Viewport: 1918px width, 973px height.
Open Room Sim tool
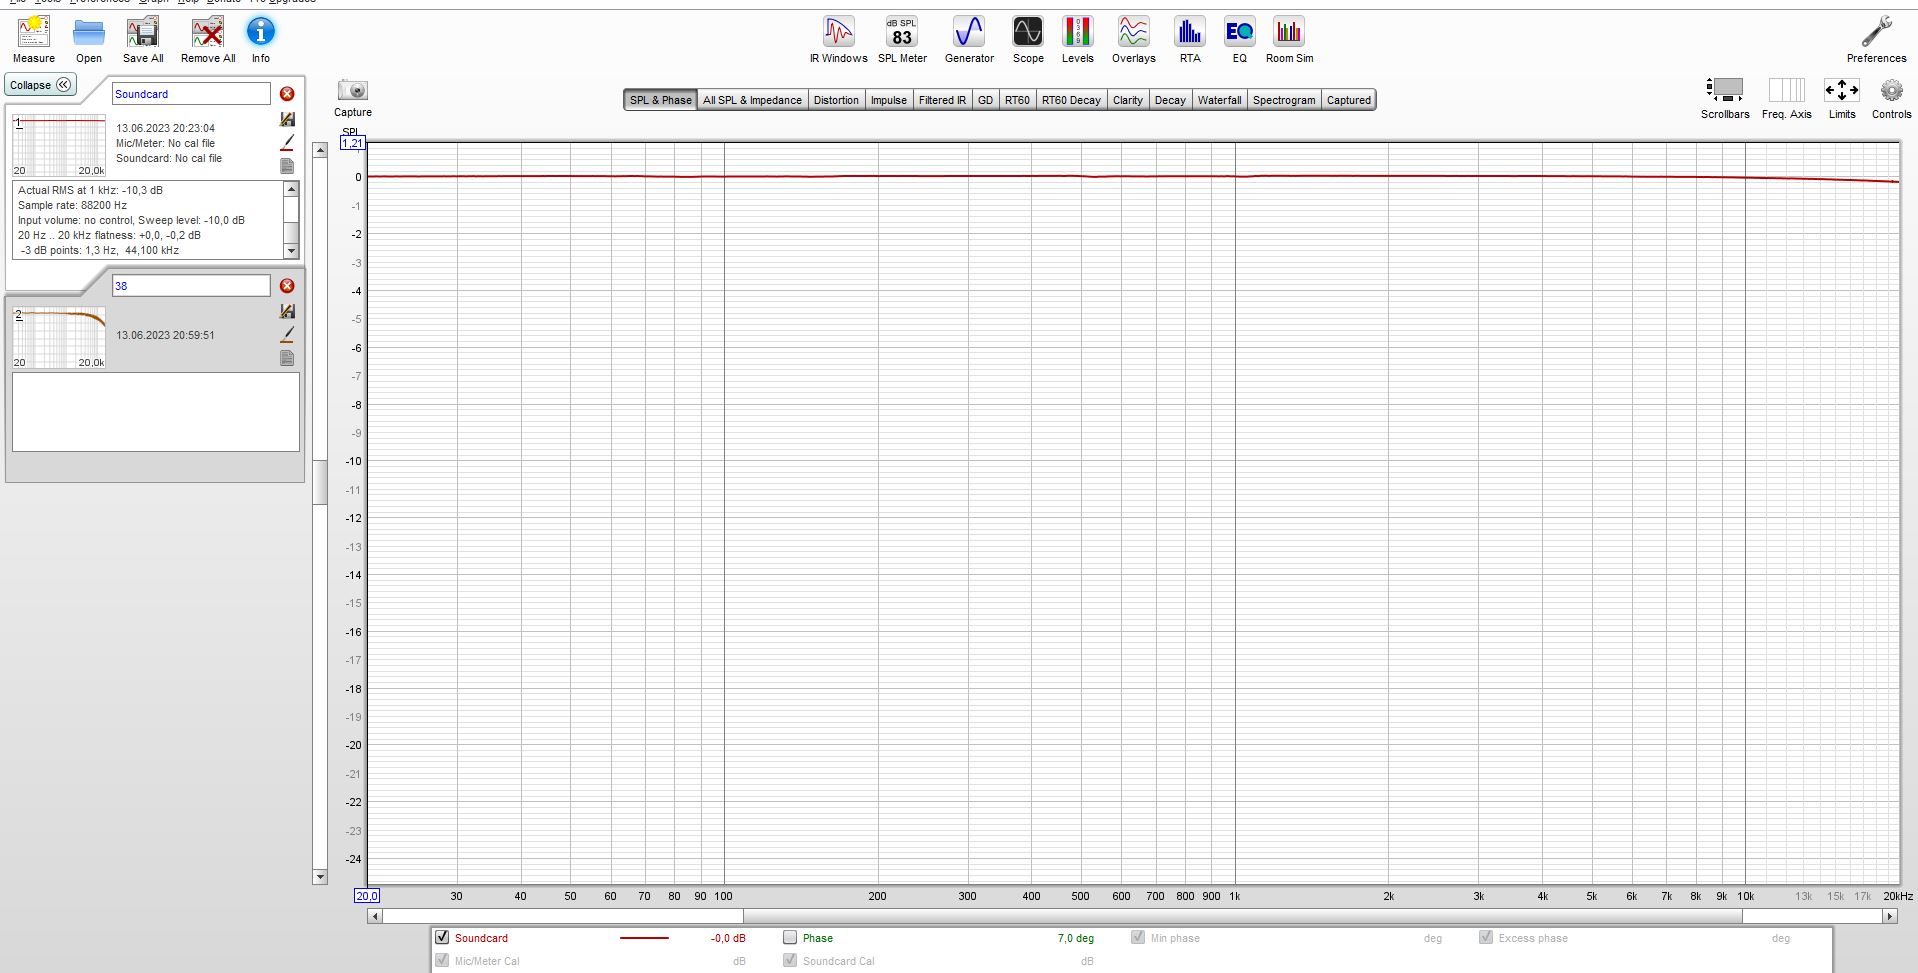click(1289, 40)
